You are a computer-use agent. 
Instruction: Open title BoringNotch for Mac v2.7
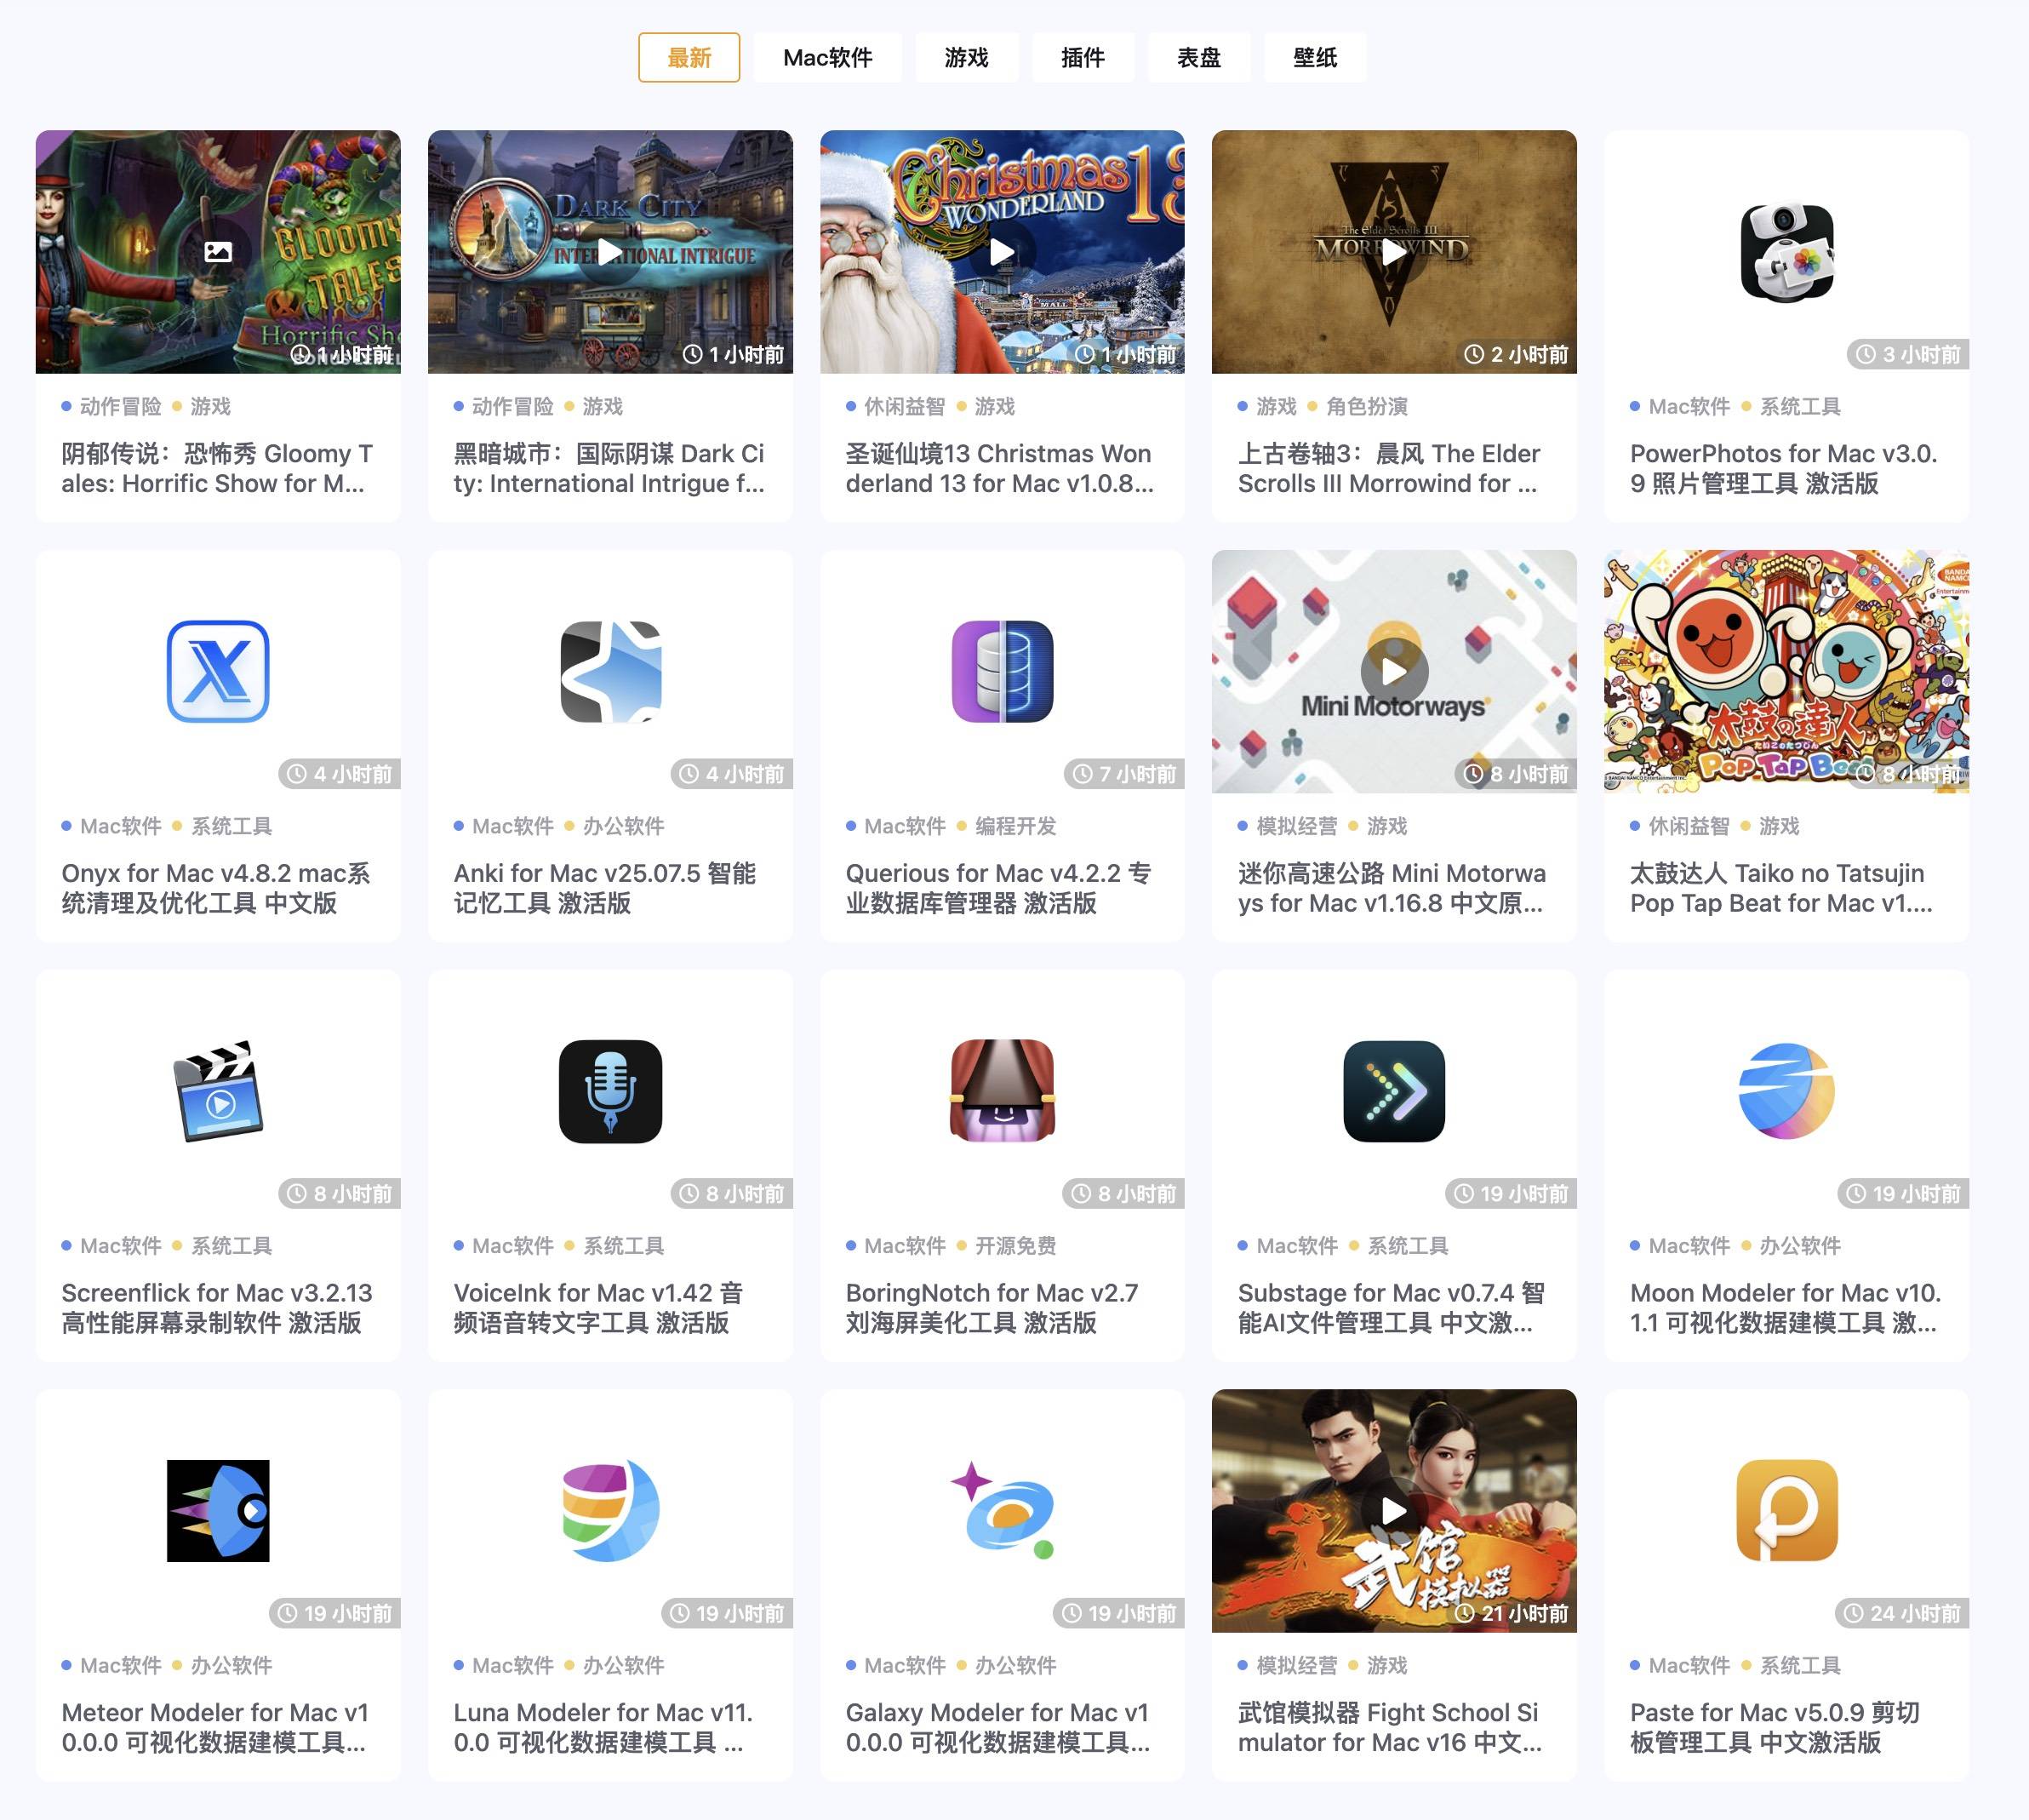(x=992, y=1307)
